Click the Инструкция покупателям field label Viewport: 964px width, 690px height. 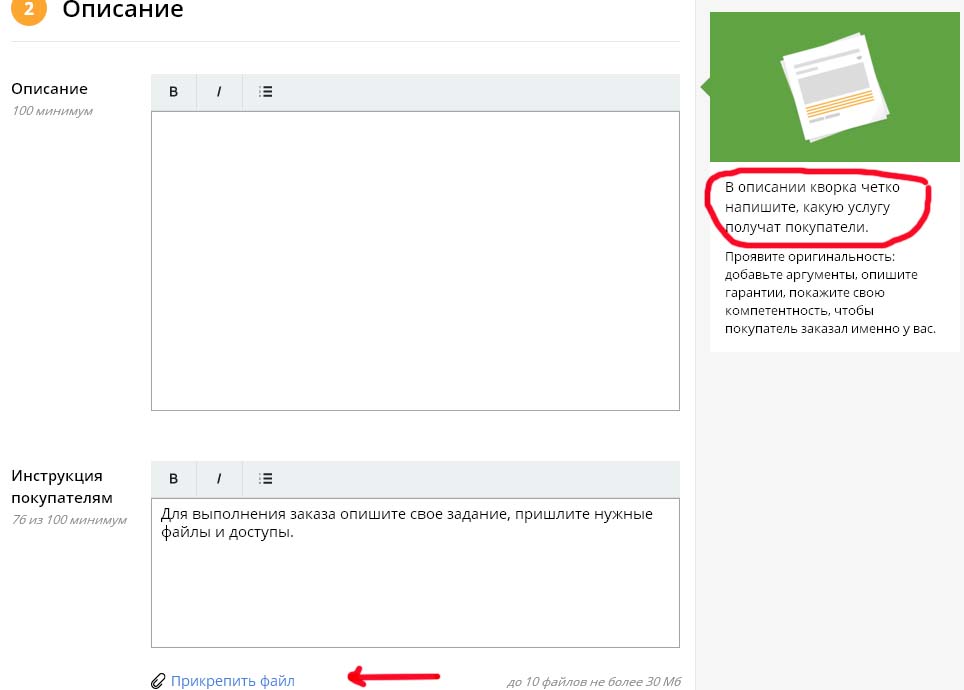pos(61,486)
